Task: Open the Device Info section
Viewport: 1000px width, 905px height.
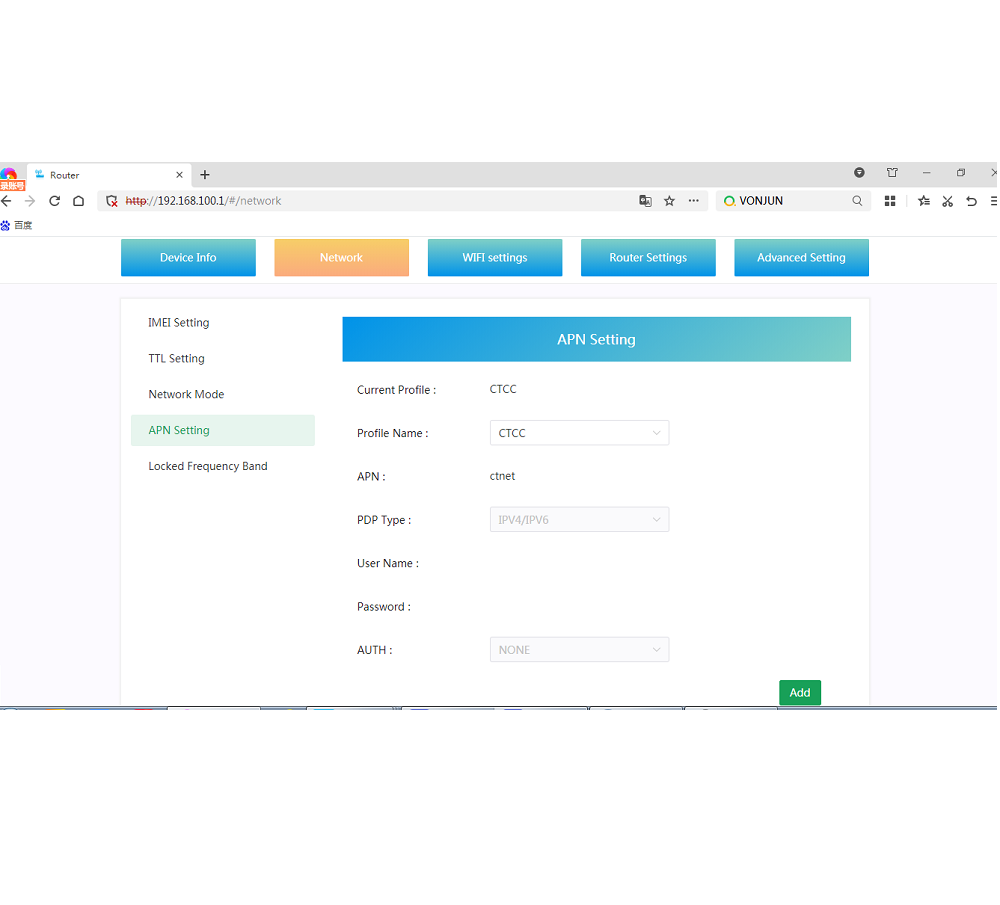Action: 188,258
